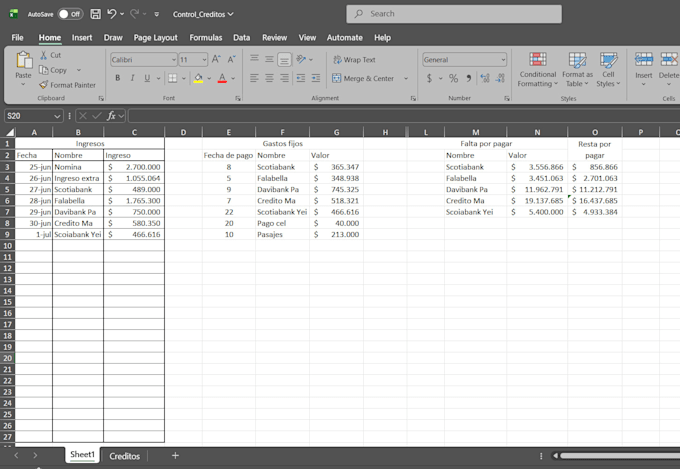Click in the Search box
The height and width of the screenshot is (469, 680).
point(454,14)
